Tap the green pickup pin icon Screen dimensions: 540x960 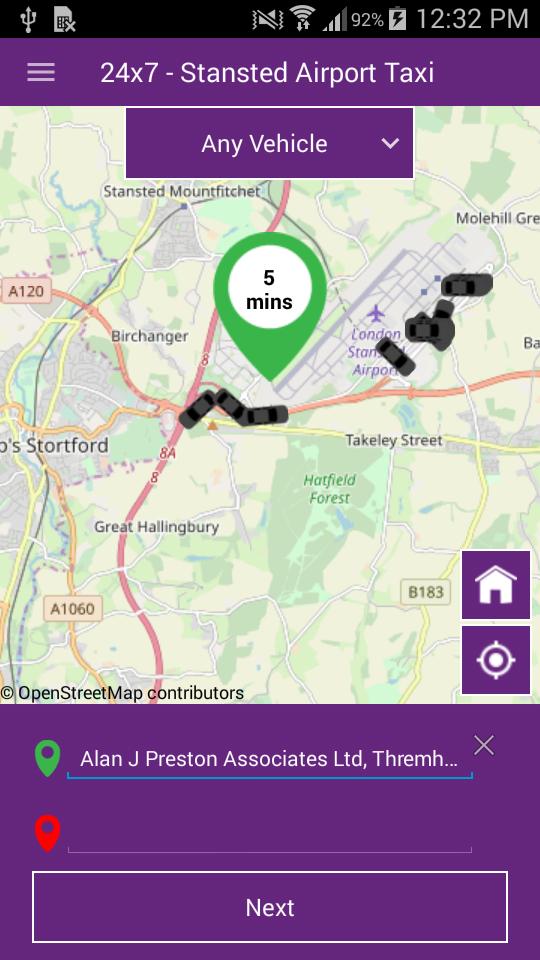click(48, 759)
